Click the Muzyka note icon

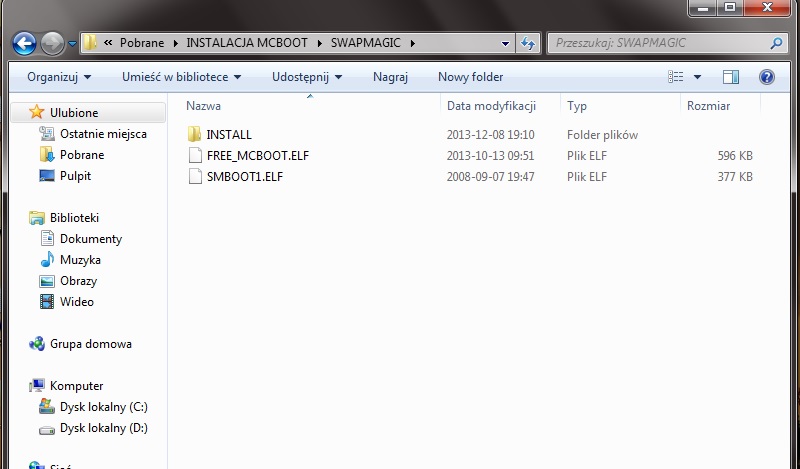[47, 259]
